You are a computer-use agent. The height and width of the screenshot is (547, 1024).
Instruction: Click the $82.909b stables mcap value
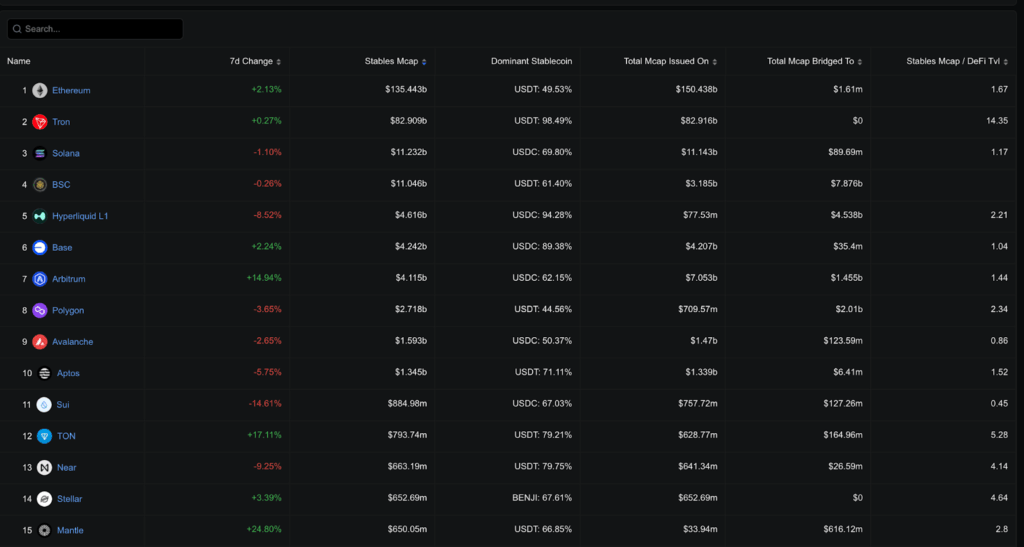tap(409, 121)
